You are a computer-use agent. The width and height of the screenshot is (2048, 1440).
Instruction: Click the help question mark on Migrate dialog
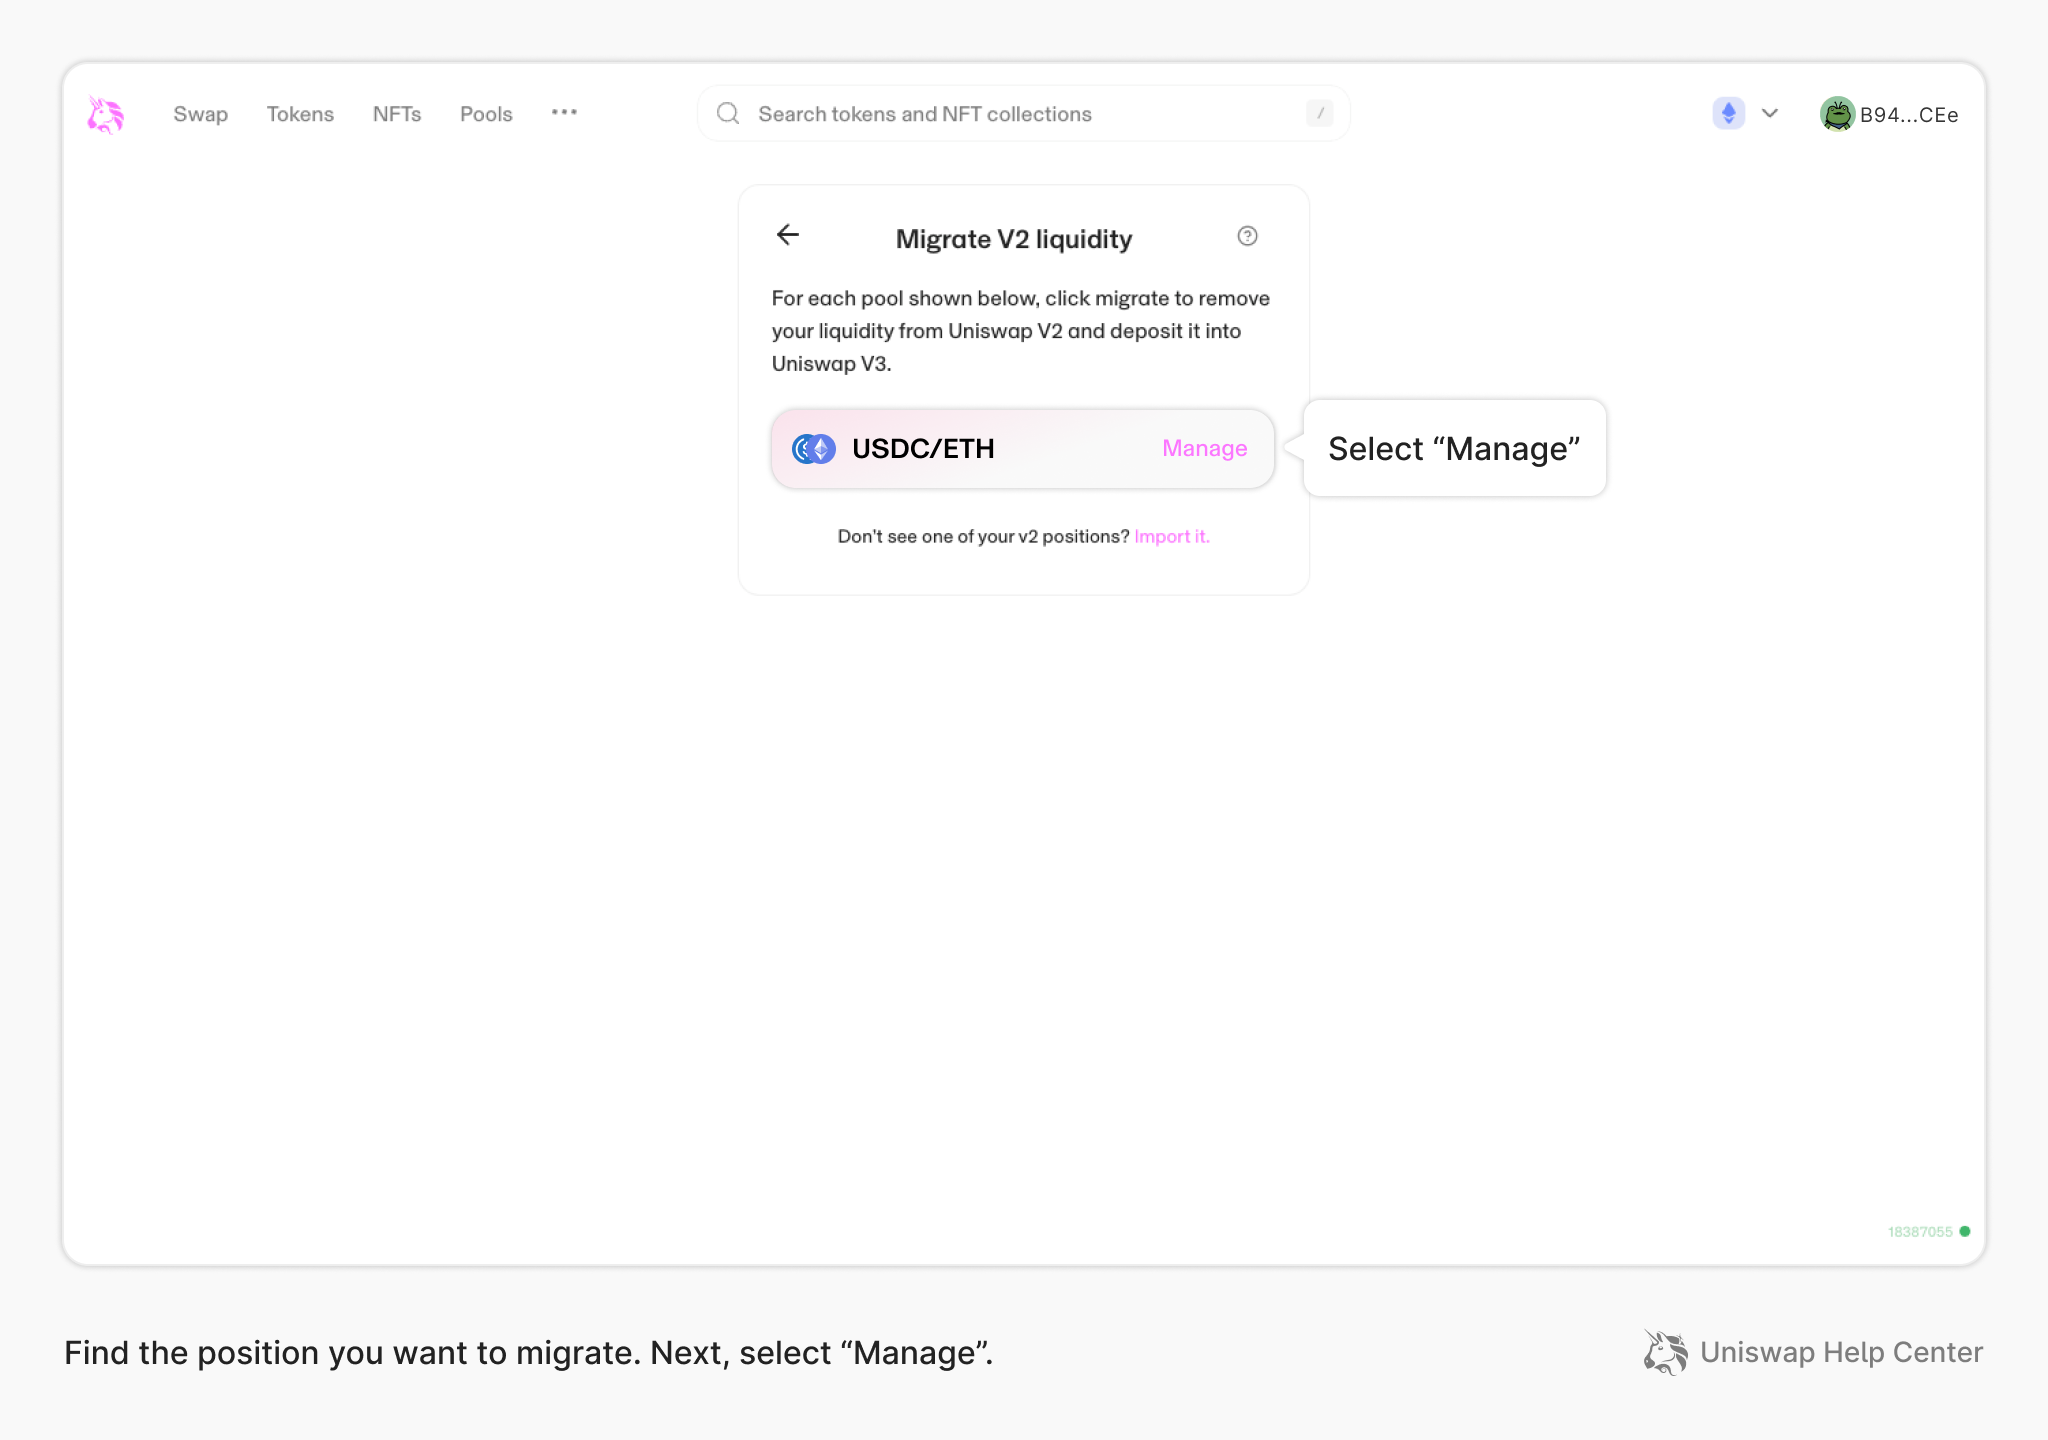[1247, 236]
